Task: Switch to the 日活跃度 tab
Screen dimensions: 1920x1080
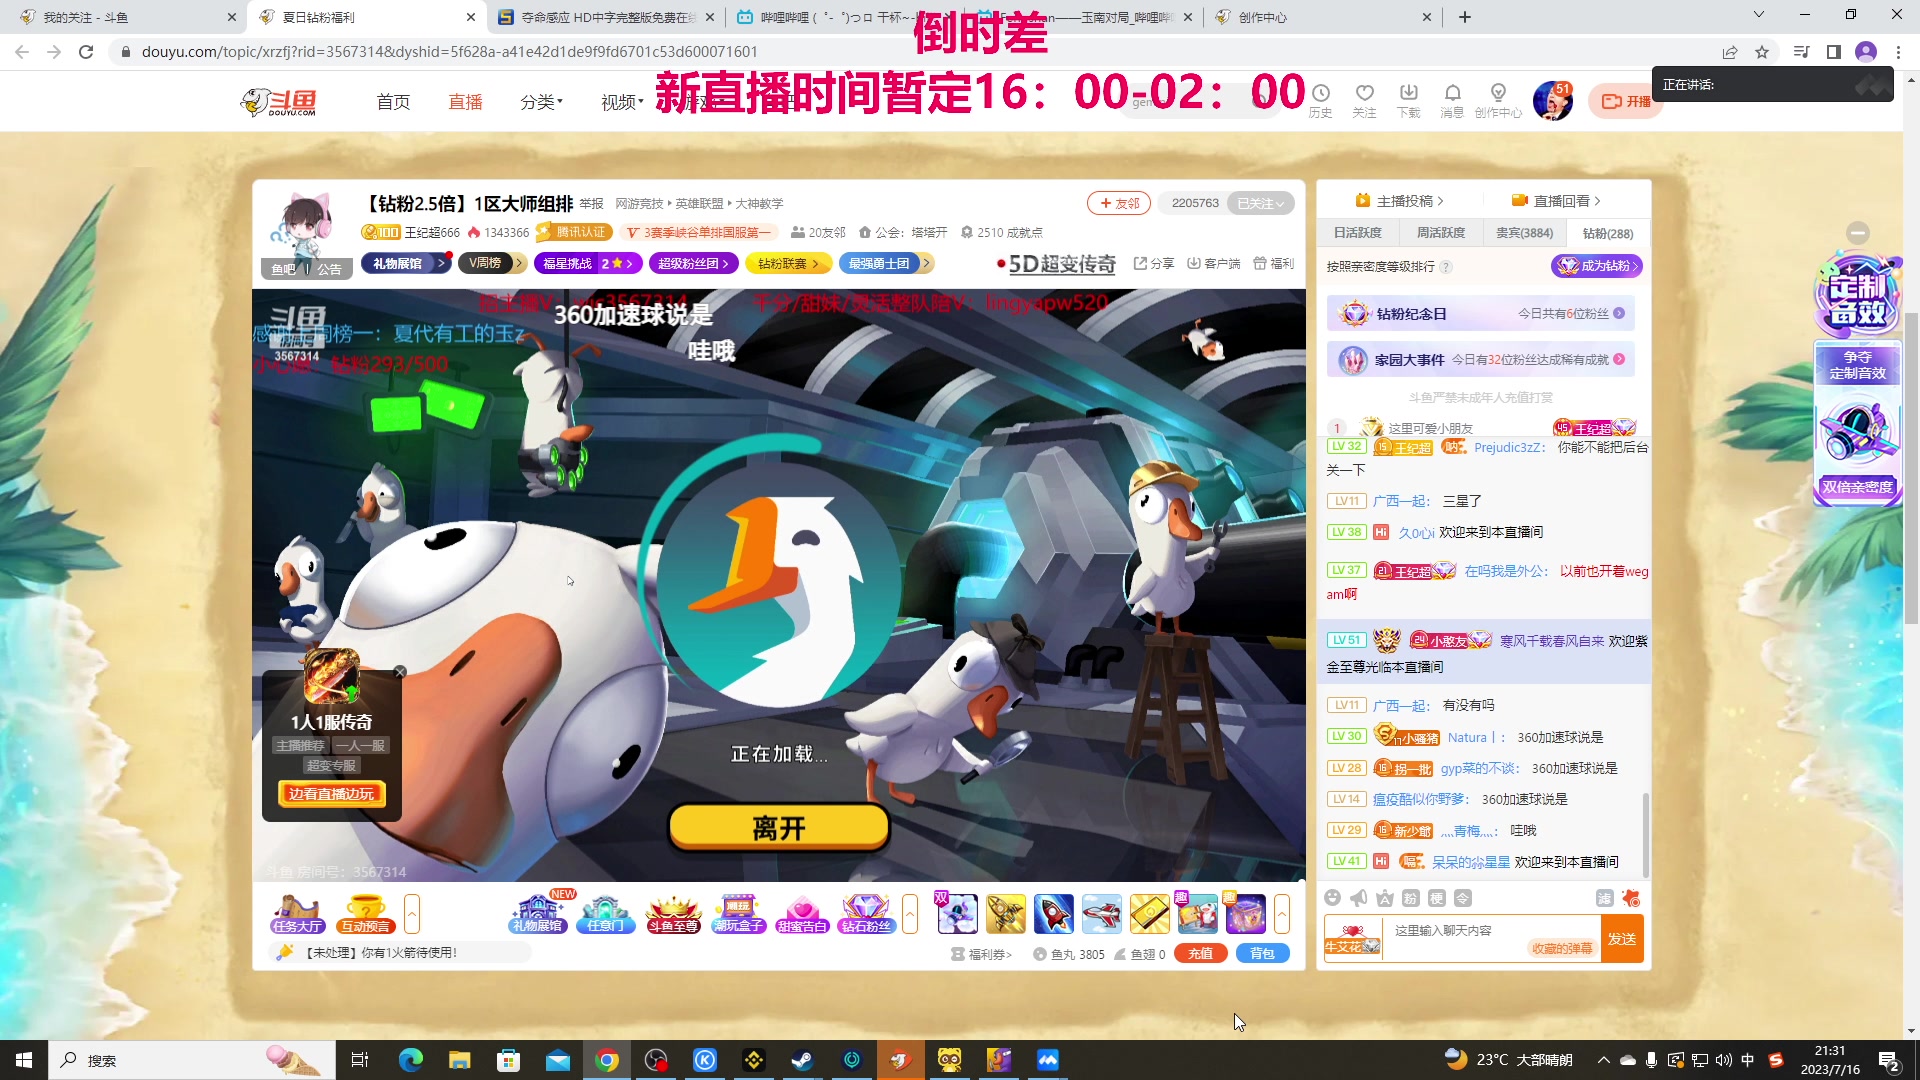Action: (1357, 233)
